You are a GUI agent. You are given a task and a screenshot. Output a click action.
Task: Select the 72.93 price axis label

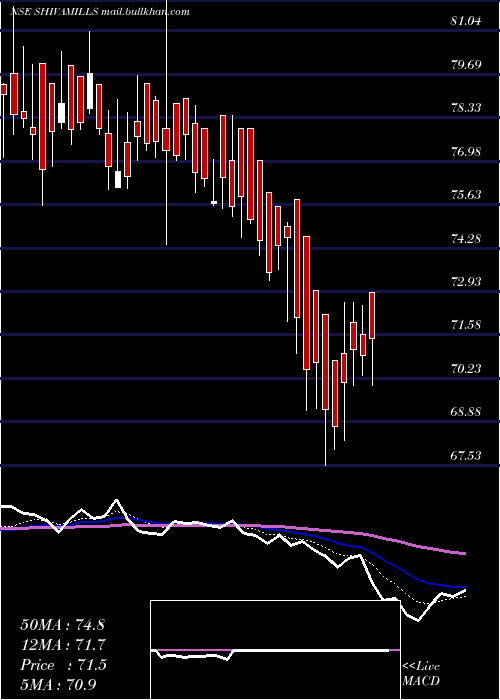466,282
